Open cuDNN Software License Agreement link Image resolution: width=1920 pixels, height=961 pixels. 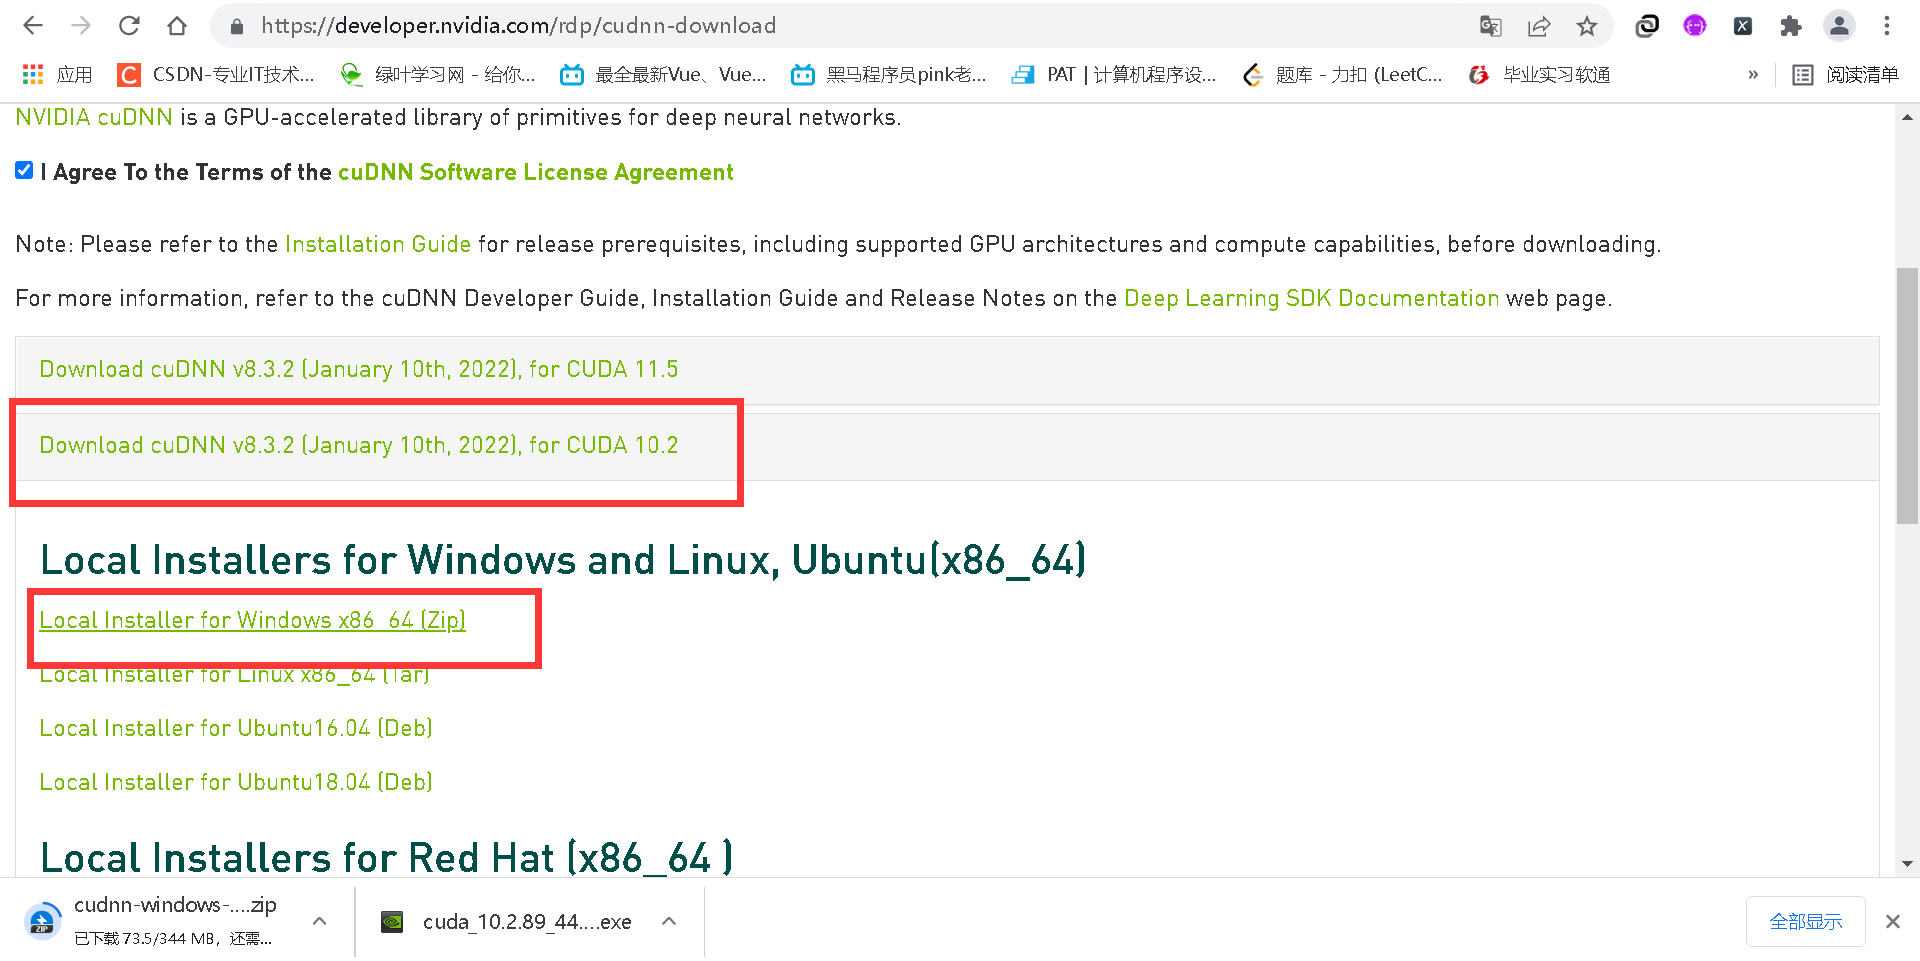[536, 172]
